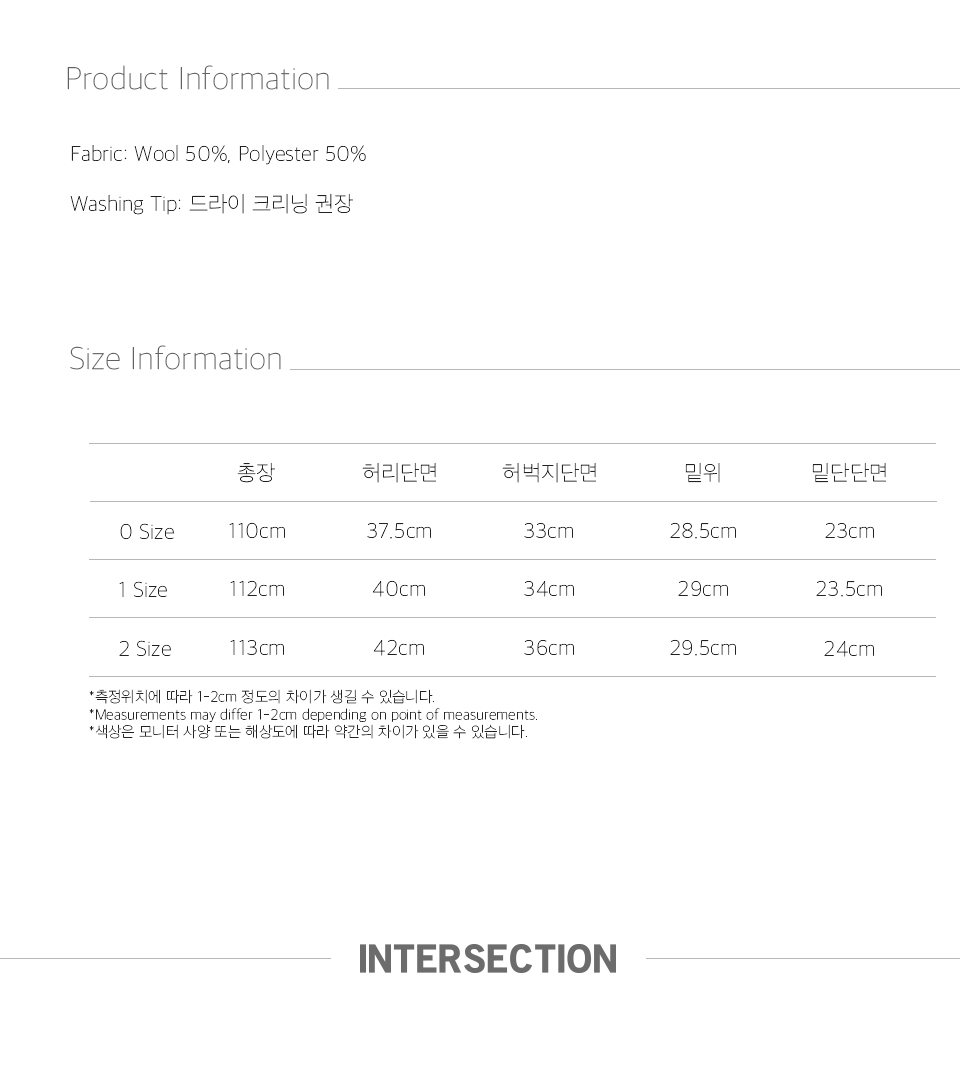Select the 밑단단면 column header

pyautogui.click(x=849, y=473)
